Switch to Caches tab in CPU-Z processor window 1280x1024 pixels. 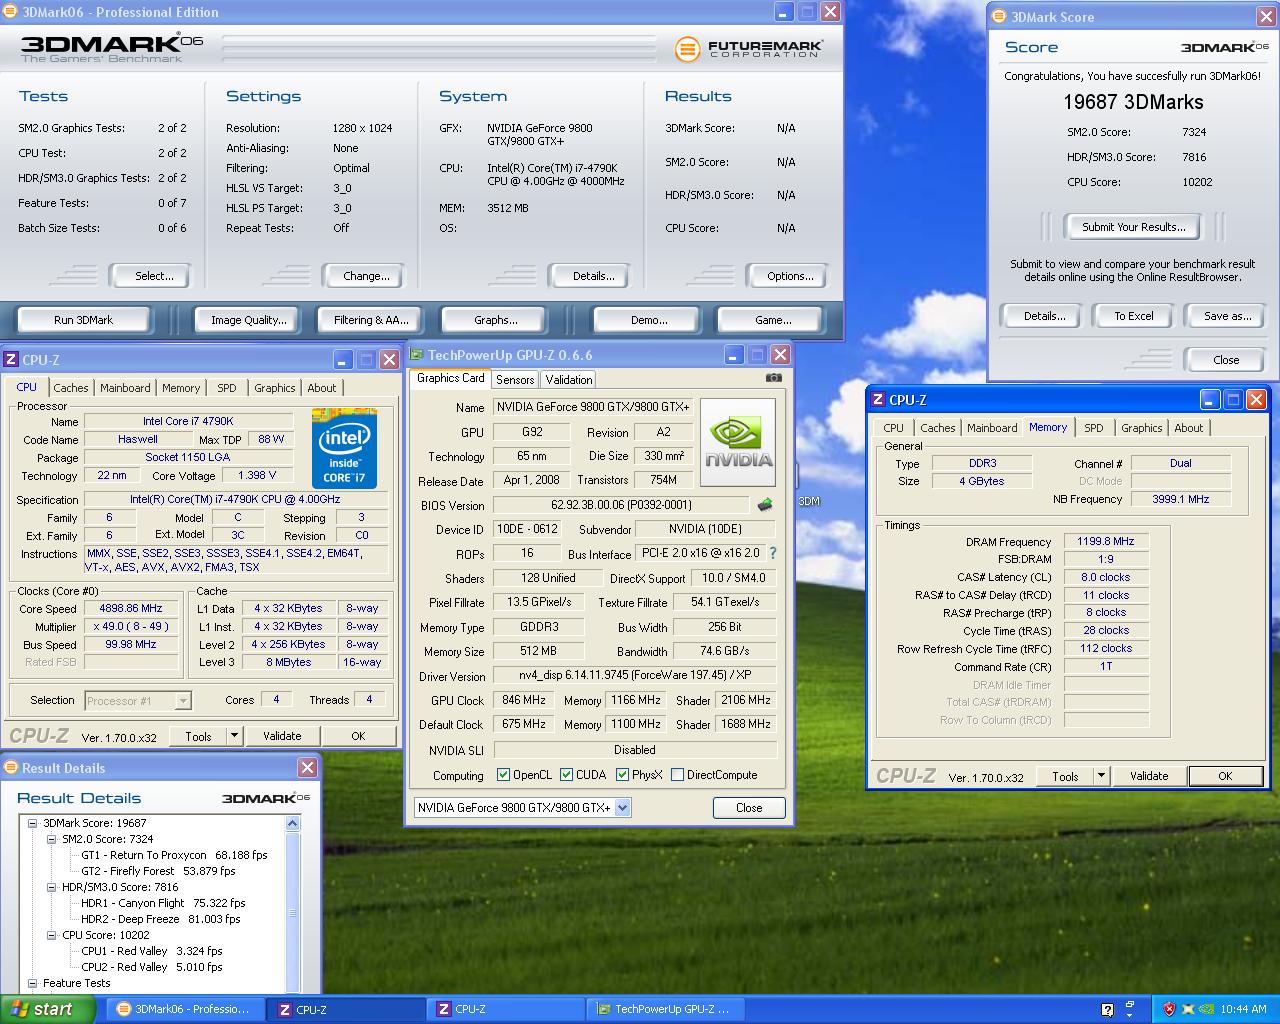(x=71, y=388)
